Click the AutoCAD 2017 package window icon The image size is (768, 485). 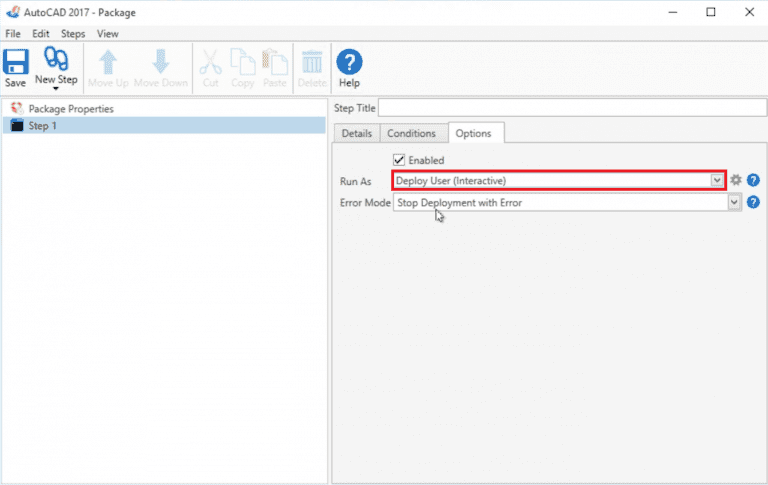point(13,12)
